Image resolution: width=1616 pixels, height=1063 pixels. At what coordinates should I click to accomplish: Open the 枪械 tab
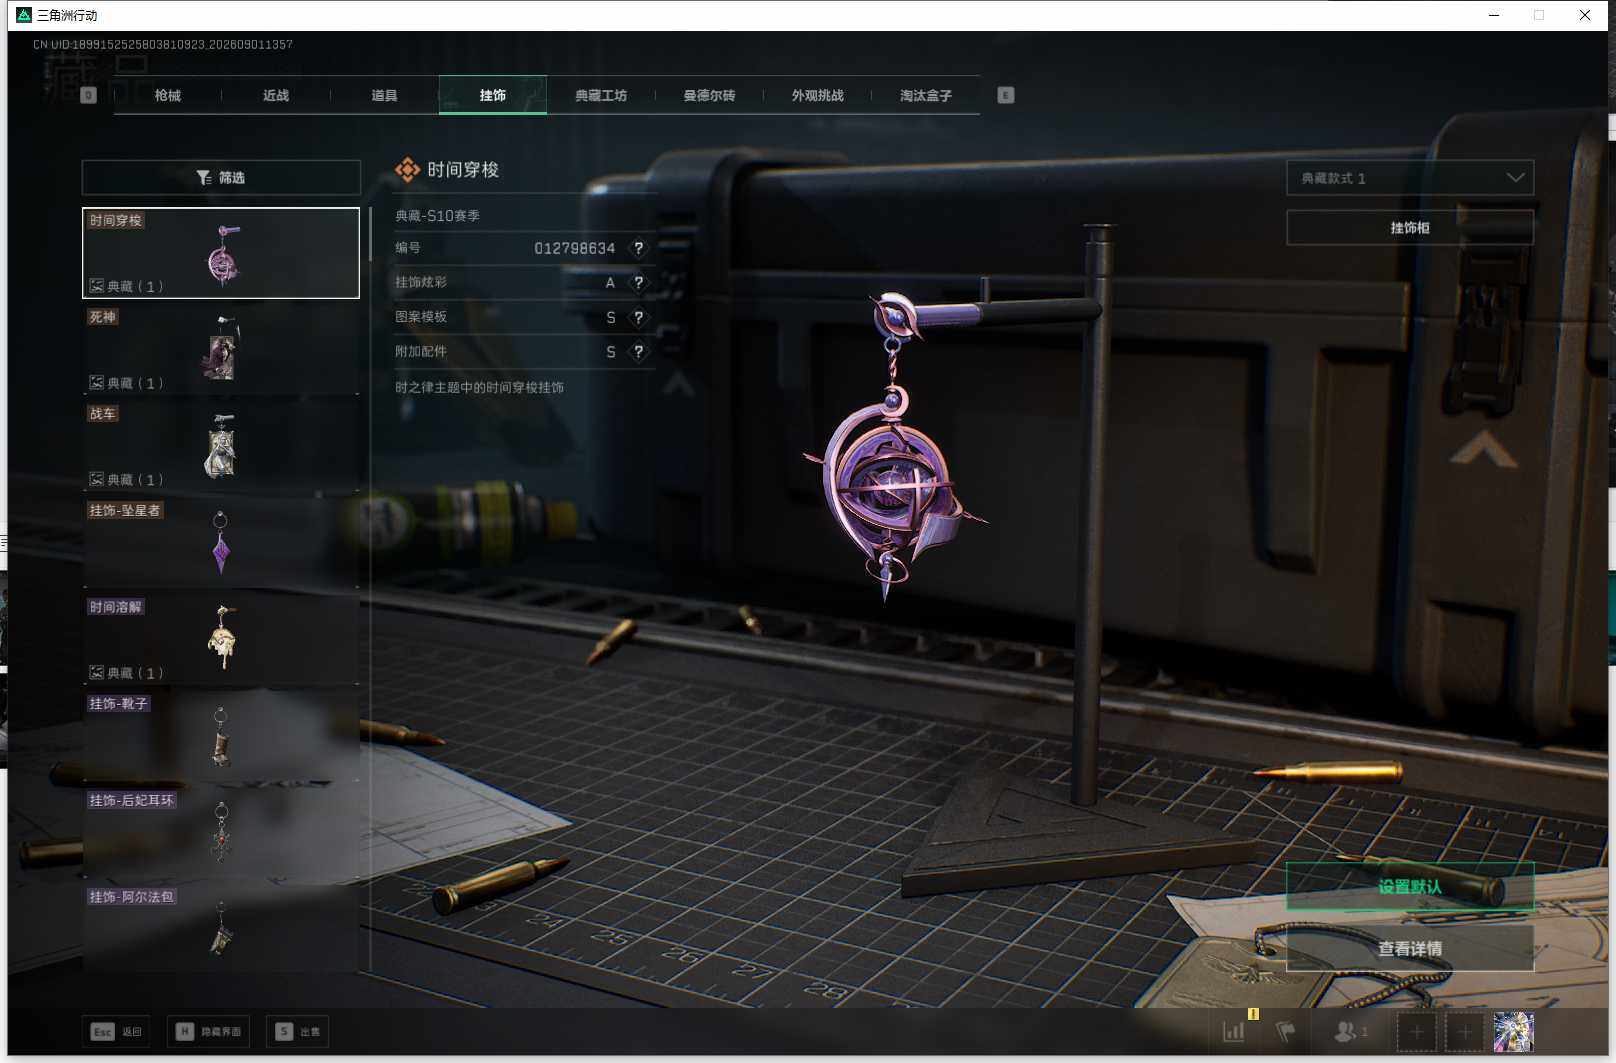point(168,95)
